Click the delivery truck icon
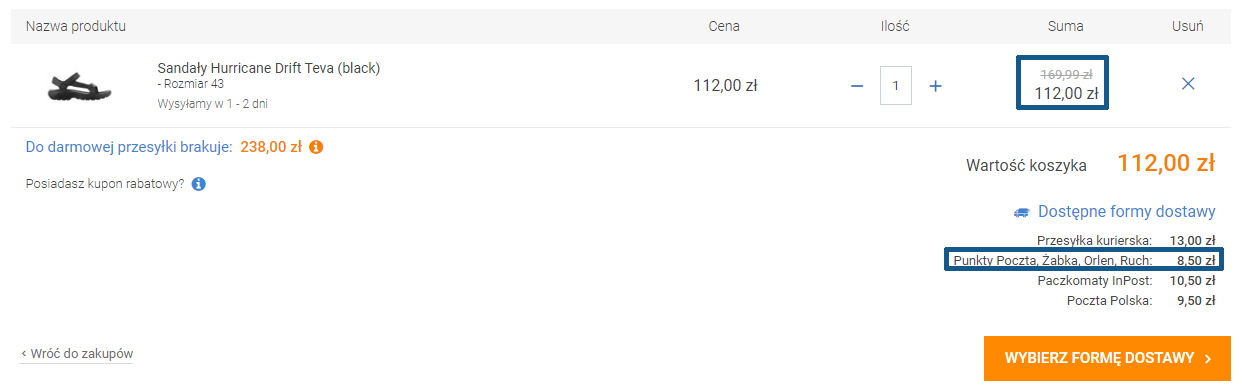The image size is (1242, 388). [1021, 212]
